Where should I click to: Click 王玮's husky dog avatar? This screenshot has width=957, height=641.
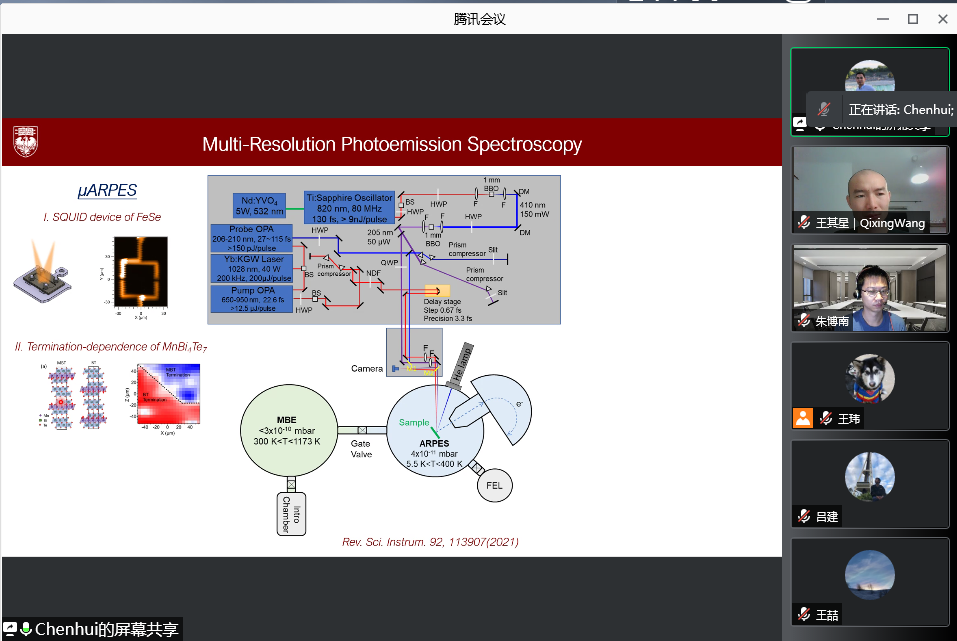coord(869,378)
